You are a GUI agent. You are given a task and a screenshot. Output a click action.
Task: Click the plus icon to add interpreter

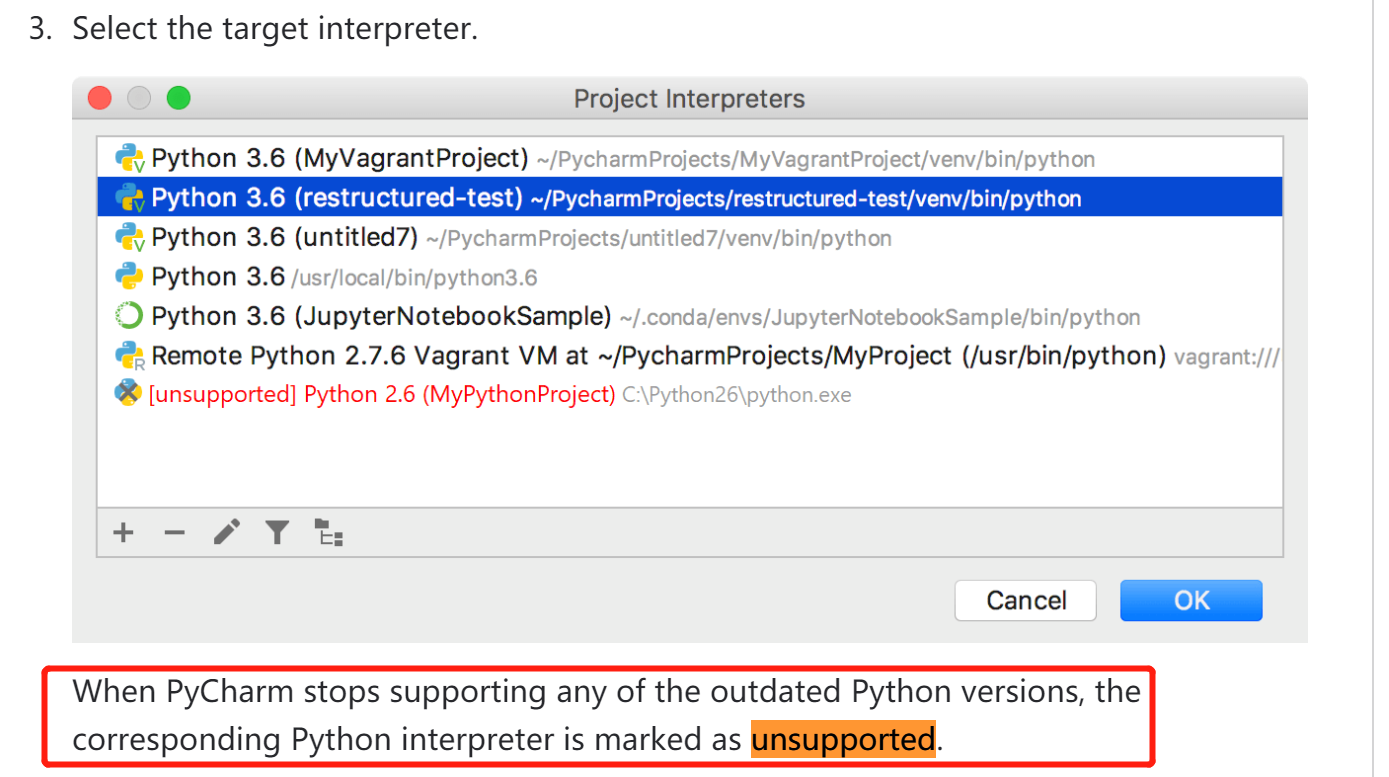[x=123, y=532]
